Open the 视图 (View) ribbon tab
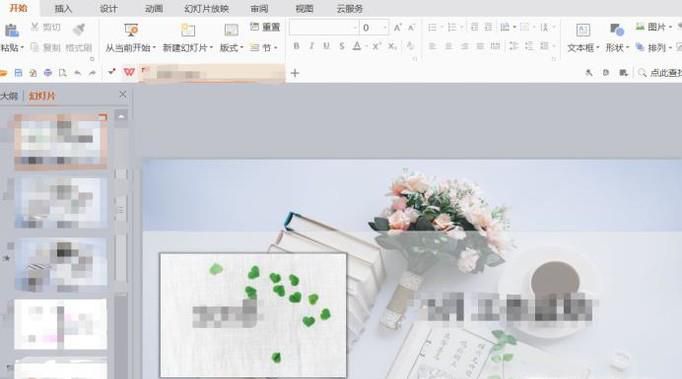 click(x=304, y=8)
